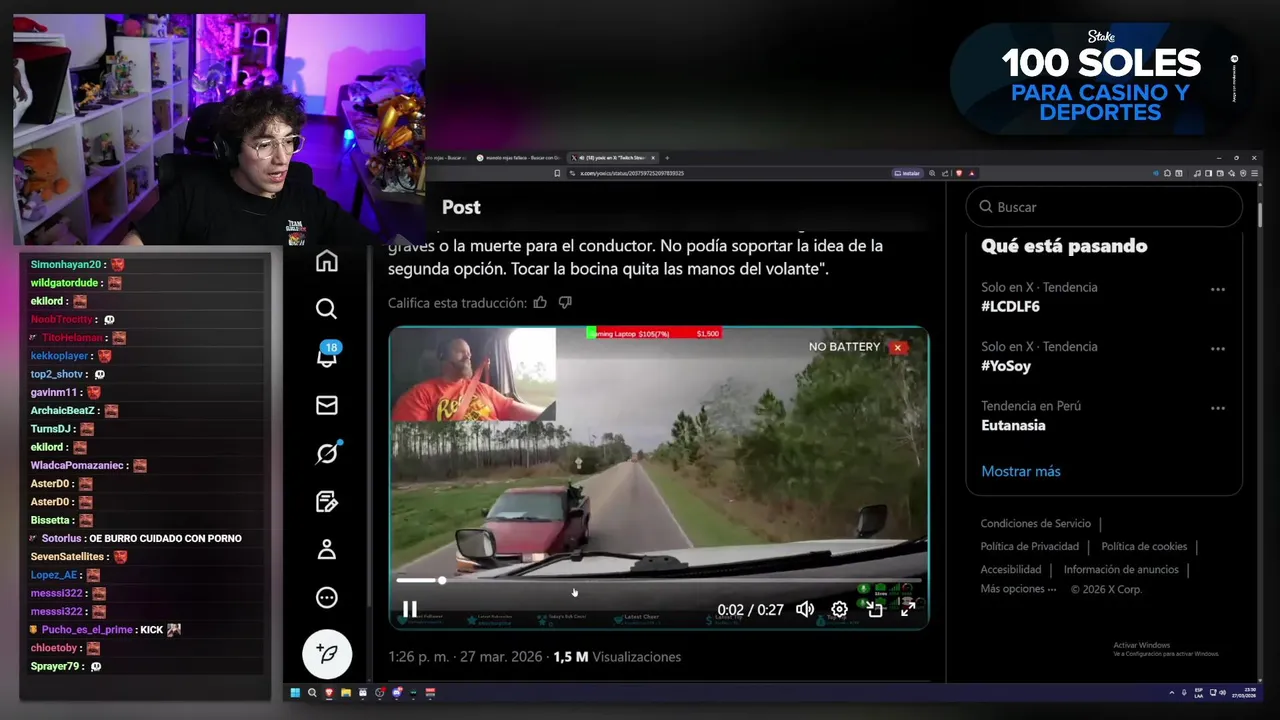
Task: Open the Windows Start button
Action: [295, 692]
